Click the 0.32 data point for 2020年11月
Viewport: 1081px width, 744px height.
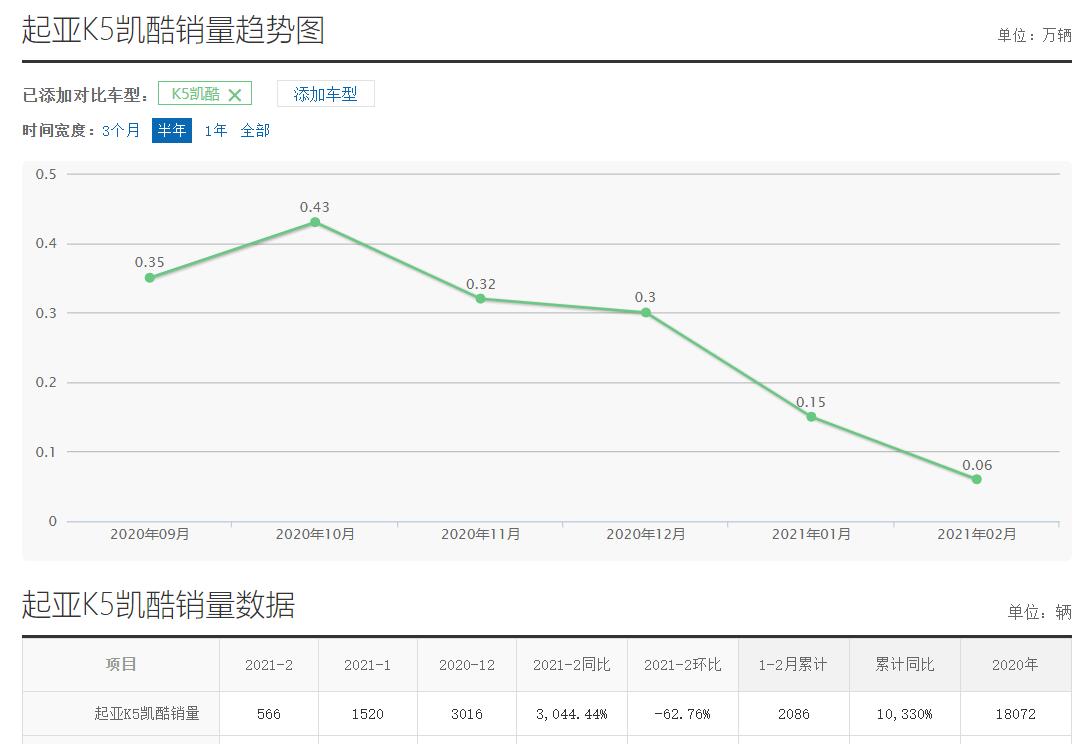(481, 299)
